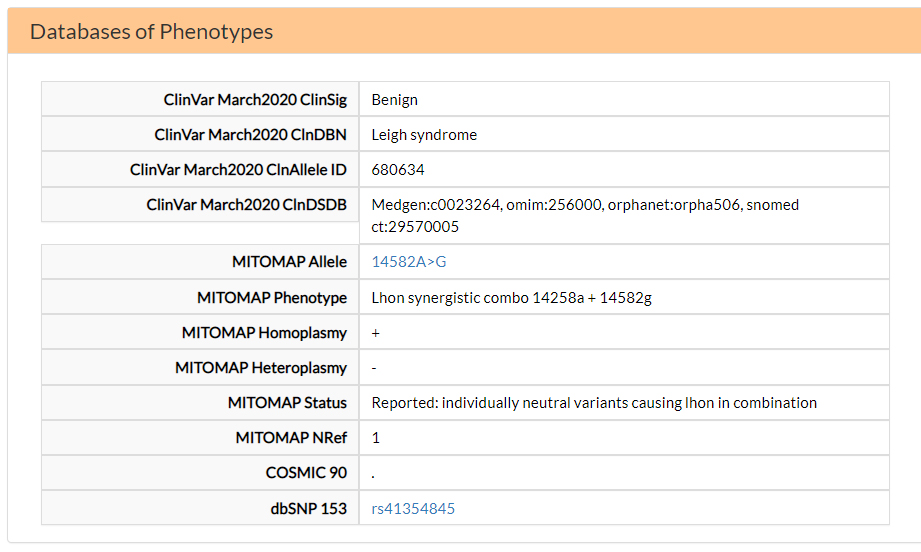The width and height of the screenshot is (921, 552).
Task: Click the ClinVar March2020 ClnDSDB label
Action: pos(246,205)
